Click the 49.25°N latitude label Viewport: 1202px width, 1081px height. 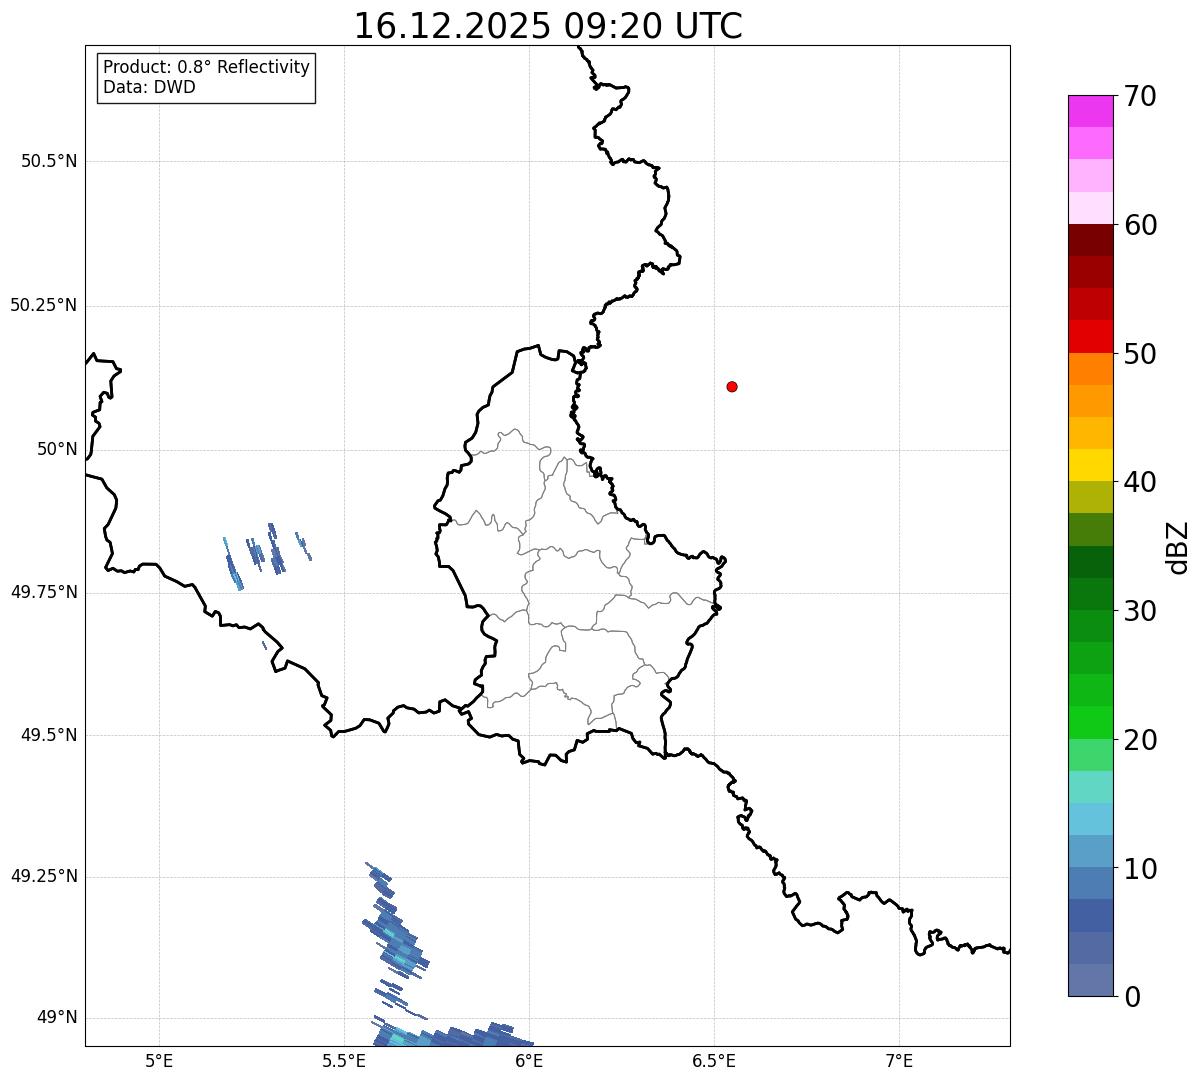point(43,876)
